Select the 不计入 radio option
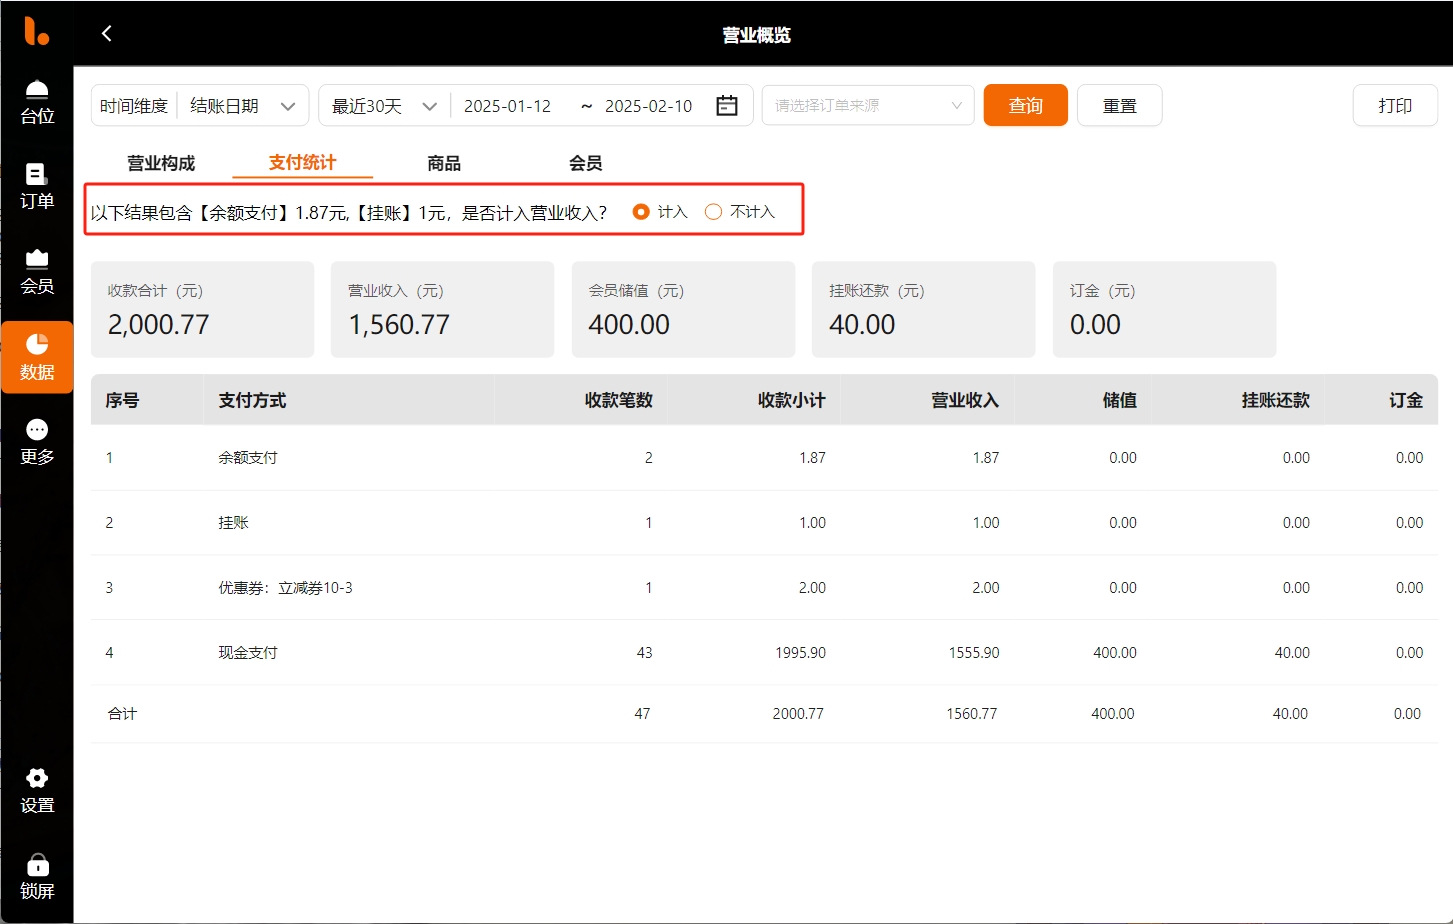Viewport: 1453px width, 924px height. (740, 212)
